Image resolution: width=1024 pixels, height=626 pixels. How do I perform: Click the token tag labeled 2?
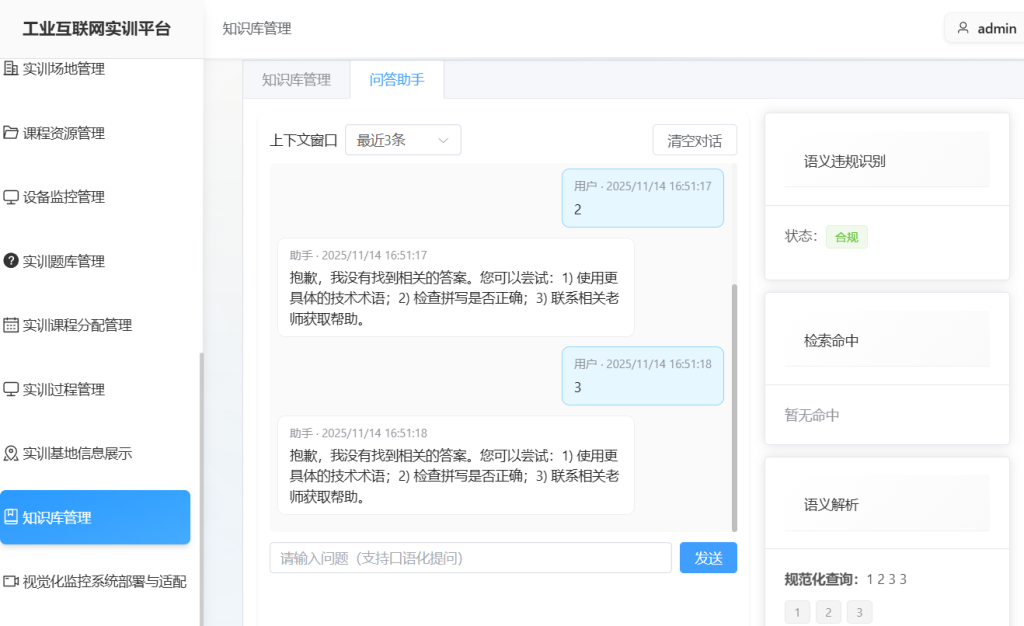coord(828,612)
